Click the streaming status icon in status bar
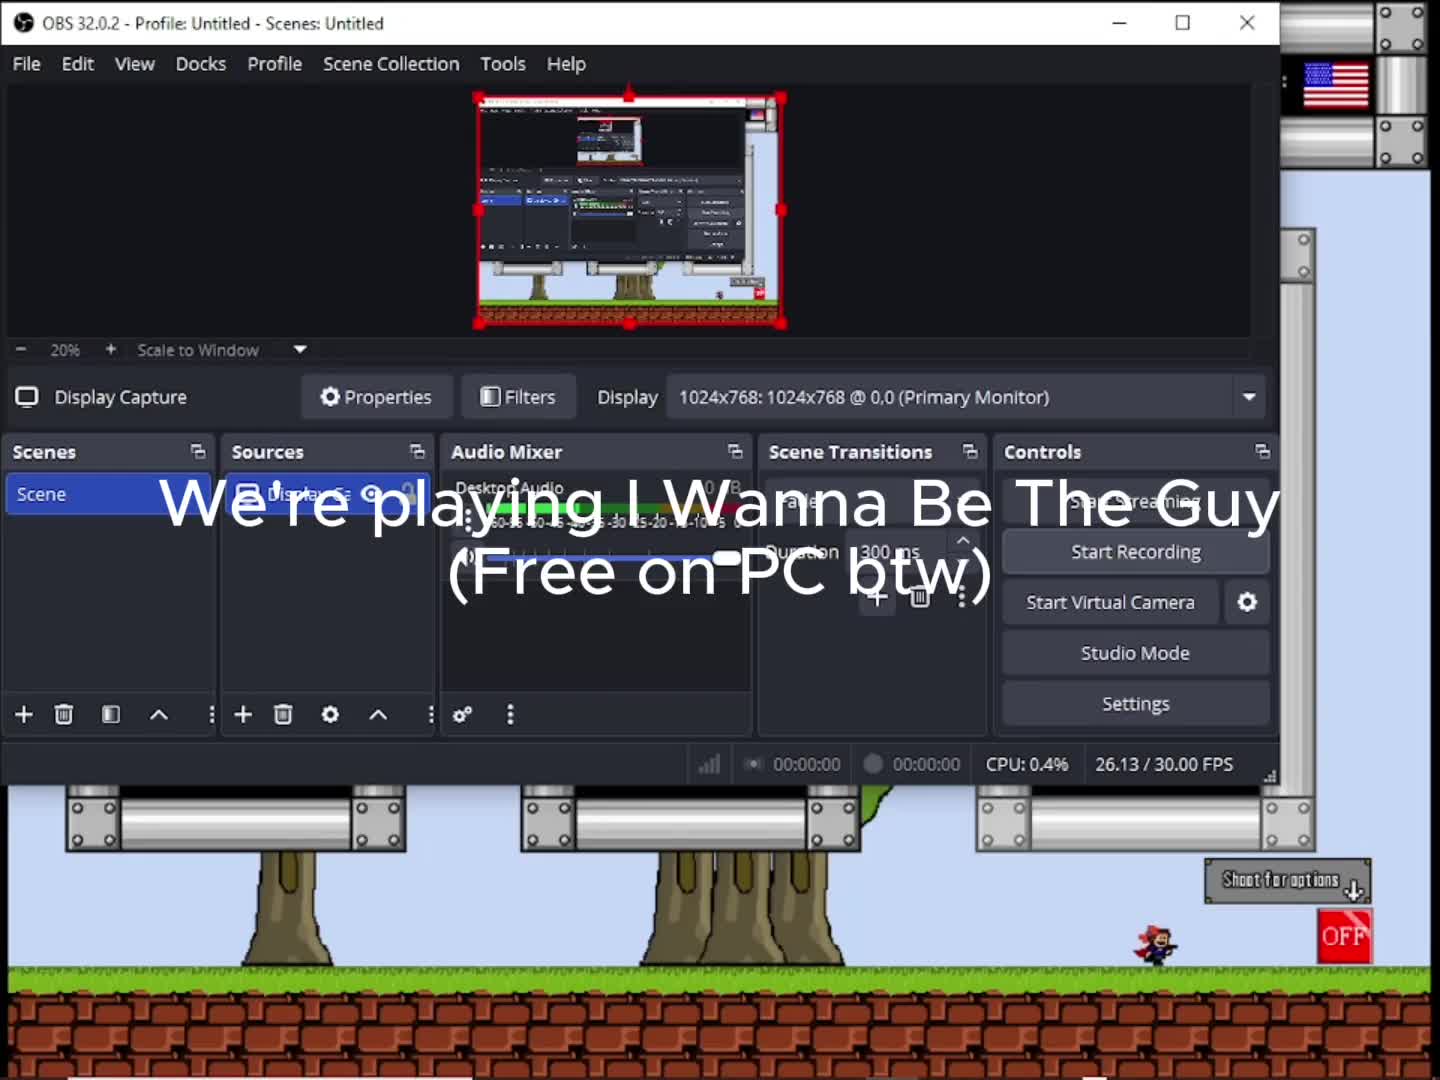Screen dimensions: 1440x1080 click(x=753, y=764)
